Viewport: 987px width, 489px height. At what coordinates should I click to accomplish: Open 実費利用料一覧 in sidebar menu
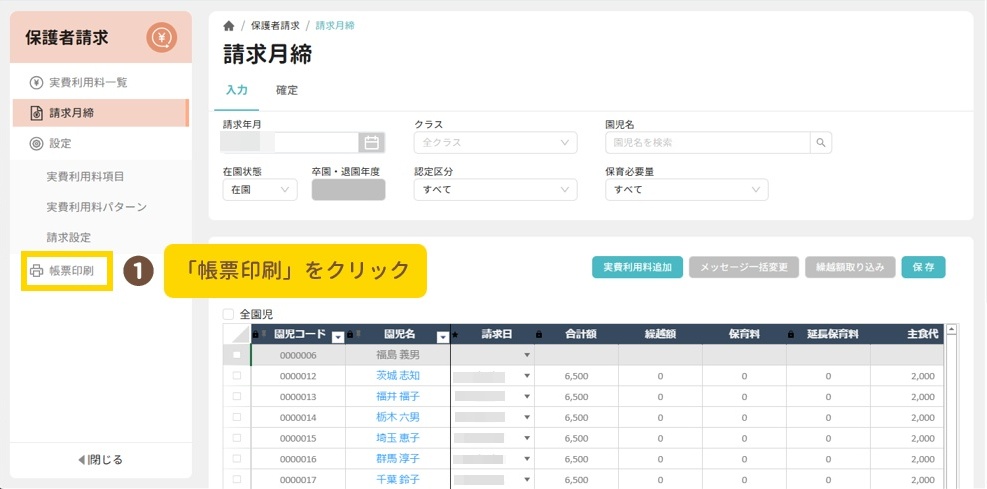coord(88,82)
